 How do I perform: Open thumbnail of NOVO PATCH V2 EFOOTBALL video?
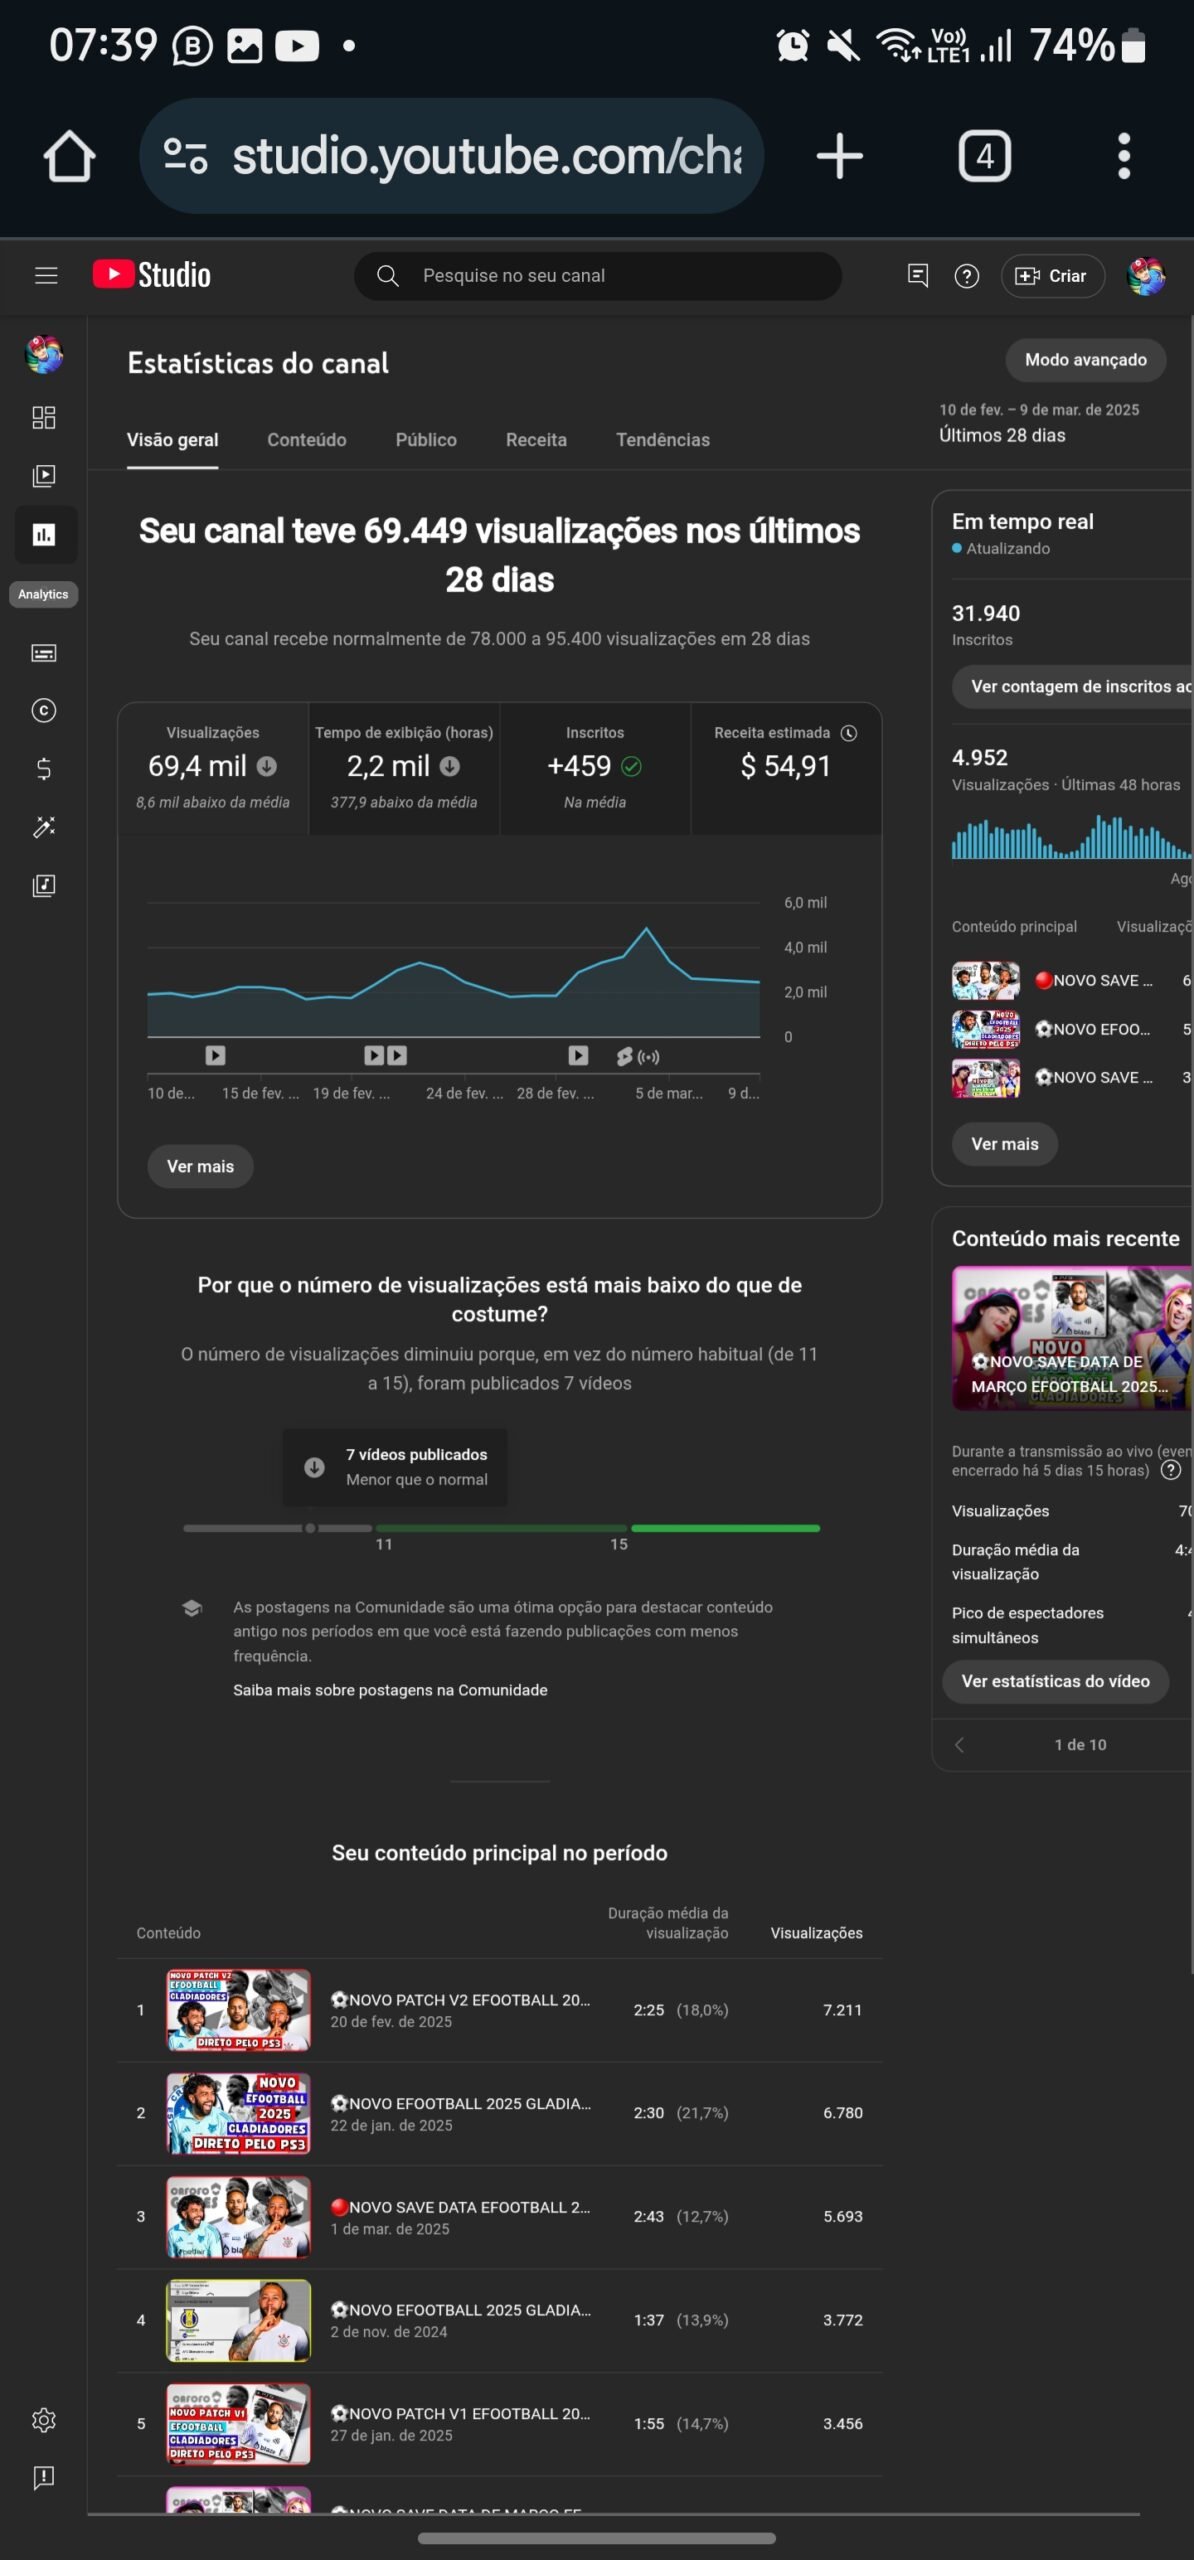[238, 2010]
